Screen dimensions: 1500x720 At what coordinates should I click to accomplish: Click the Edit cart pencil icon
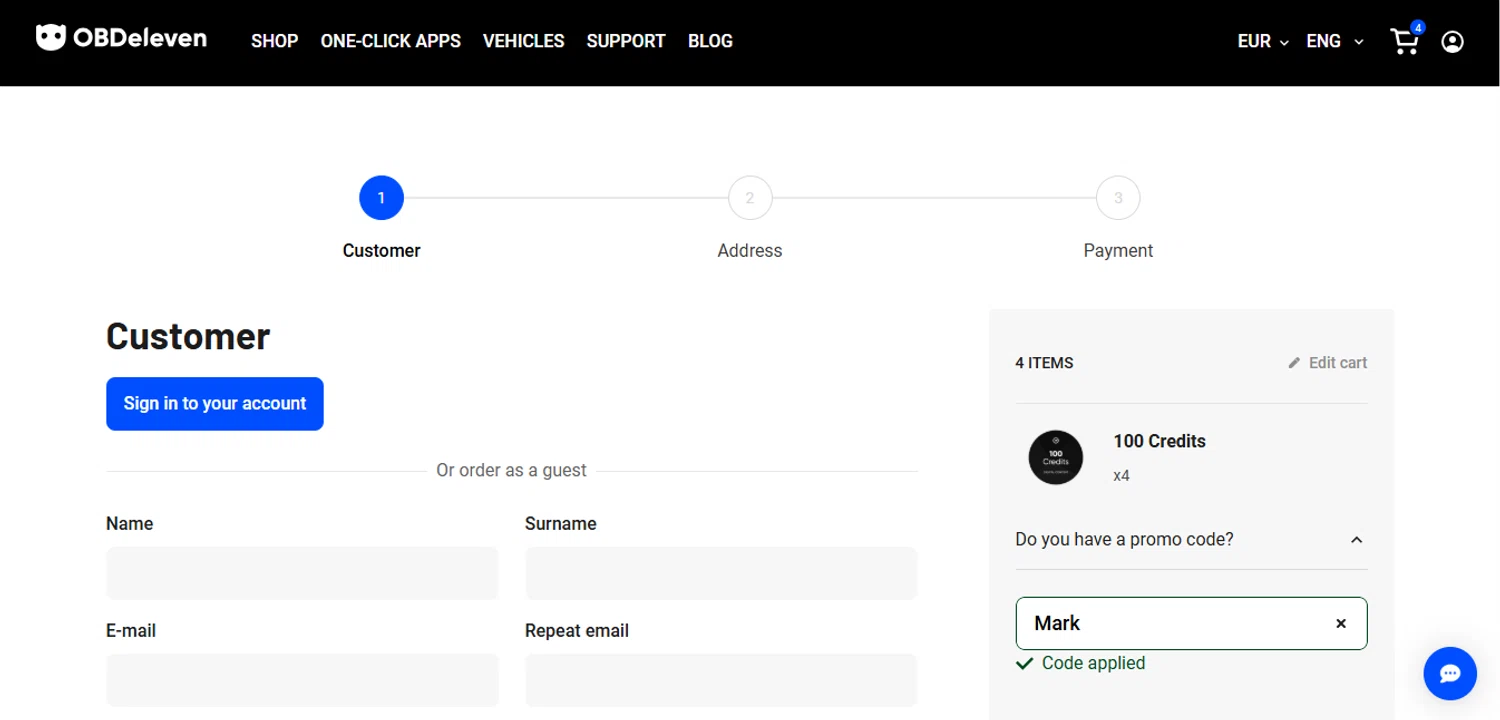(x=1294, y=363)
